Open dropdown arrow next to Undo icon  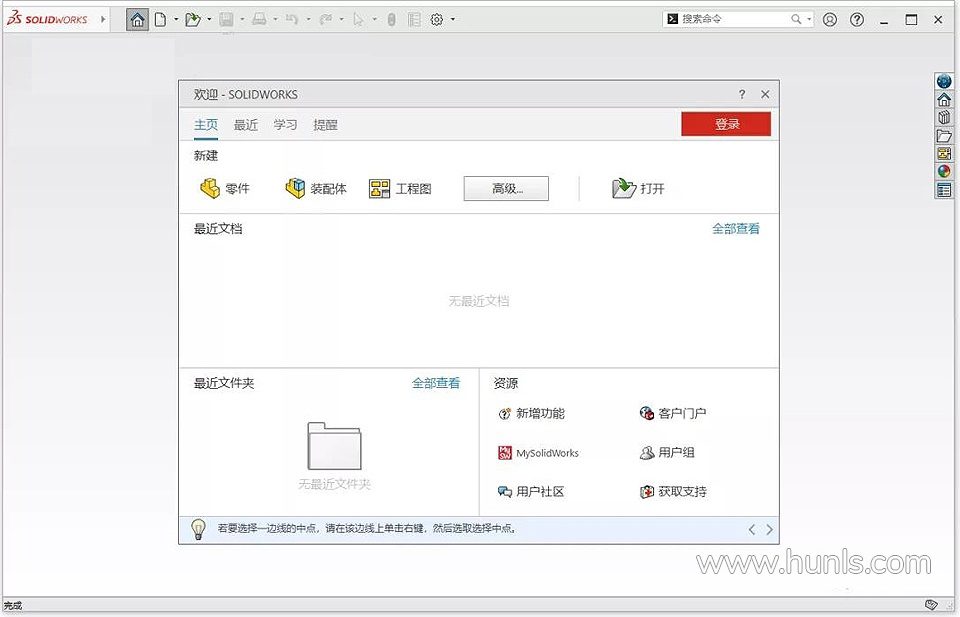tap(308, 20)
